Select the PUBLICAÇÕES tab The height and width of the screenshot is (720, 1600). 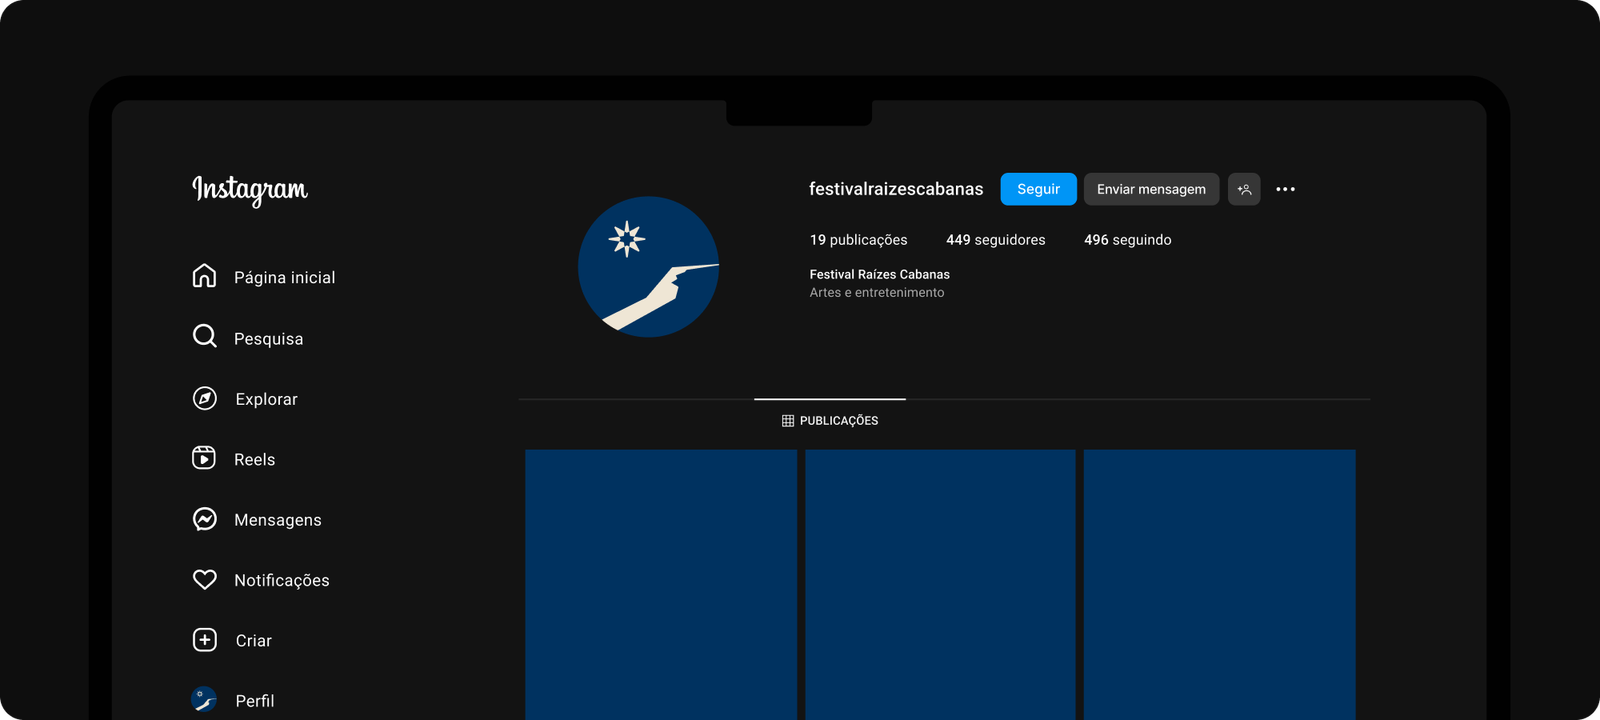(x=830, y=421)
